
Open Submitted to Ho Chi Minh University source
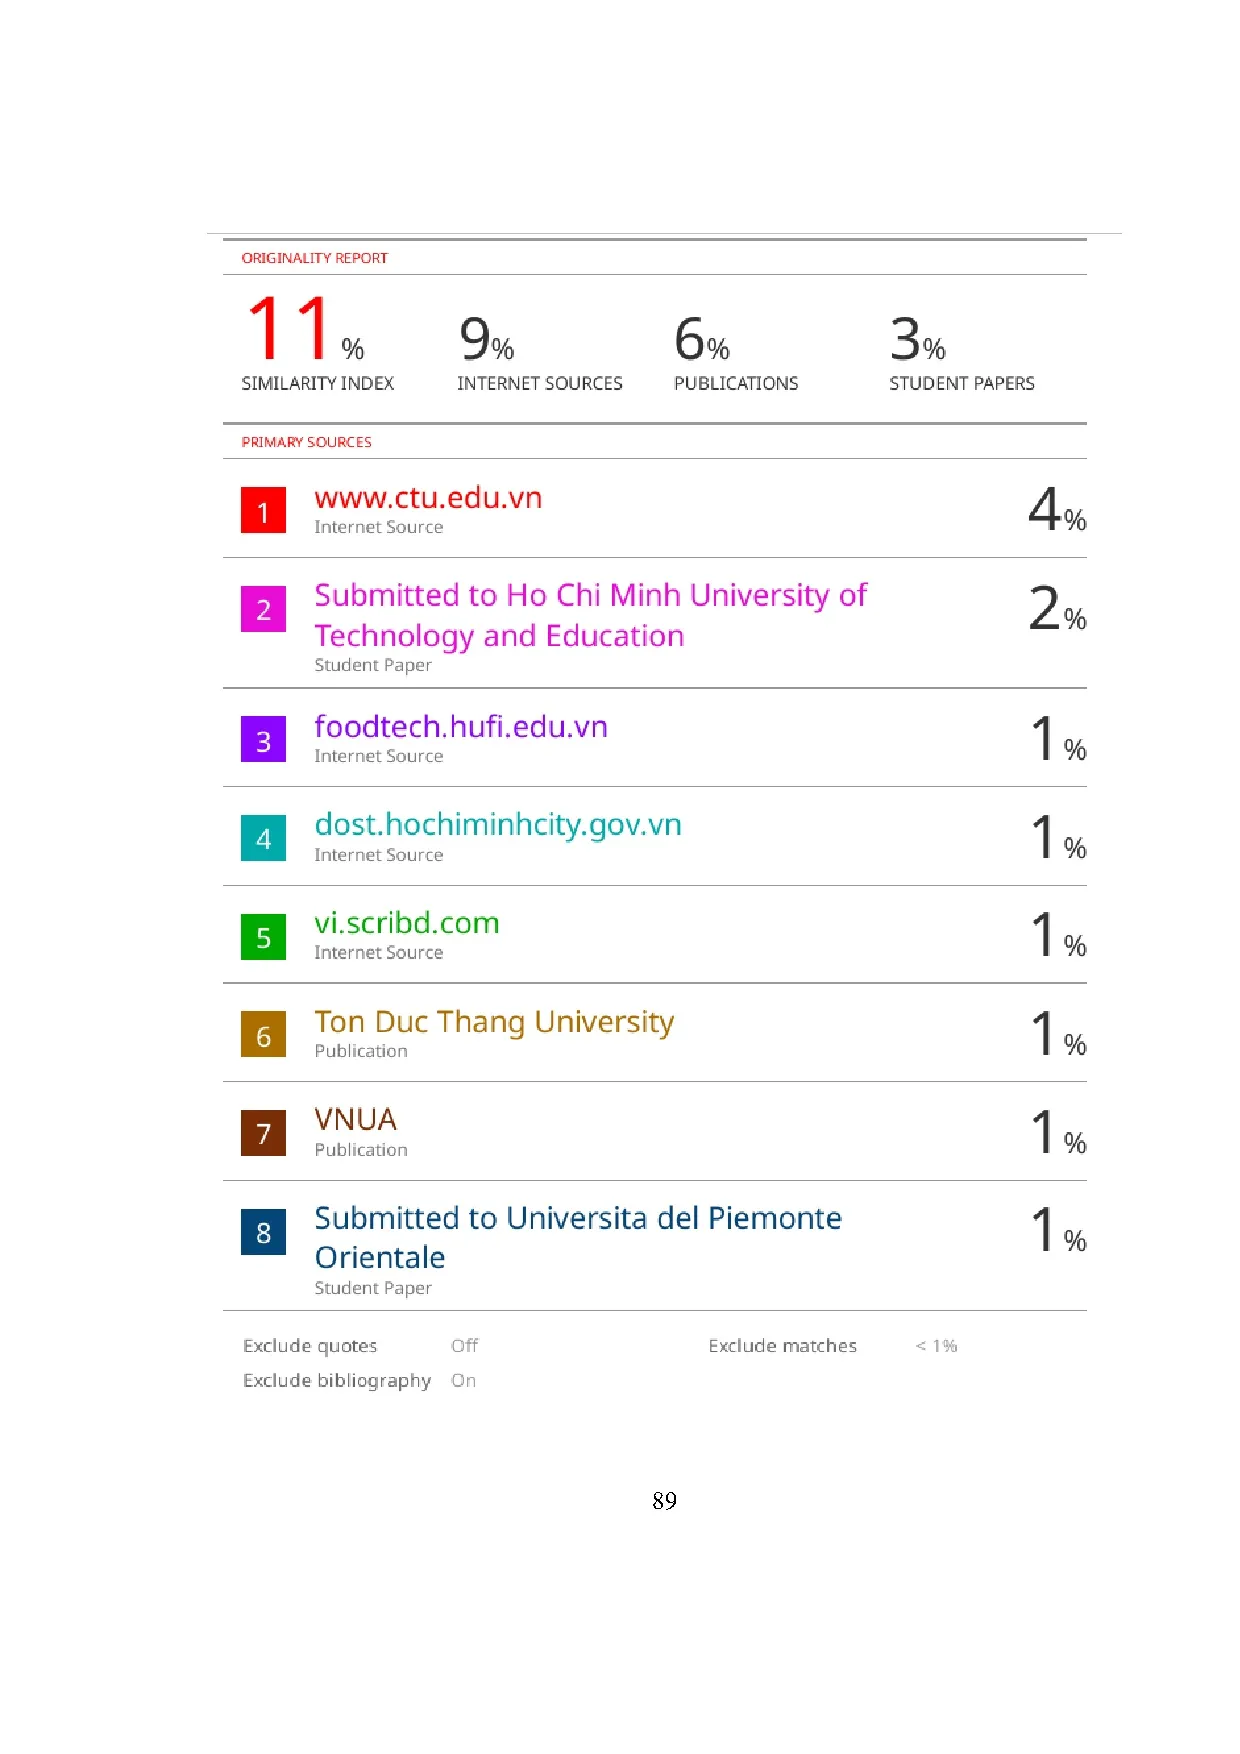pyautogui.click(x=590, y=615)
